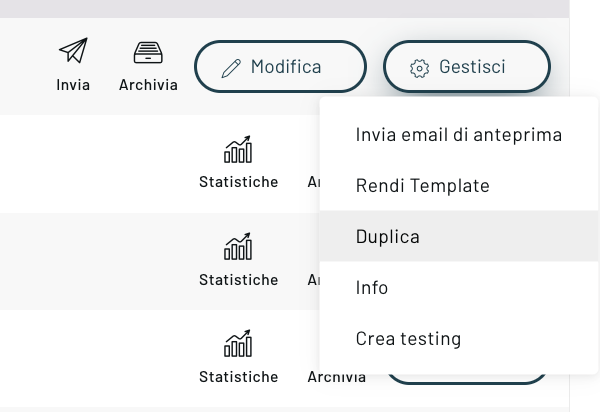The image size is (600, 412).
Task: Open Info from the dropdown menu
Action: (x=372, y=288)
